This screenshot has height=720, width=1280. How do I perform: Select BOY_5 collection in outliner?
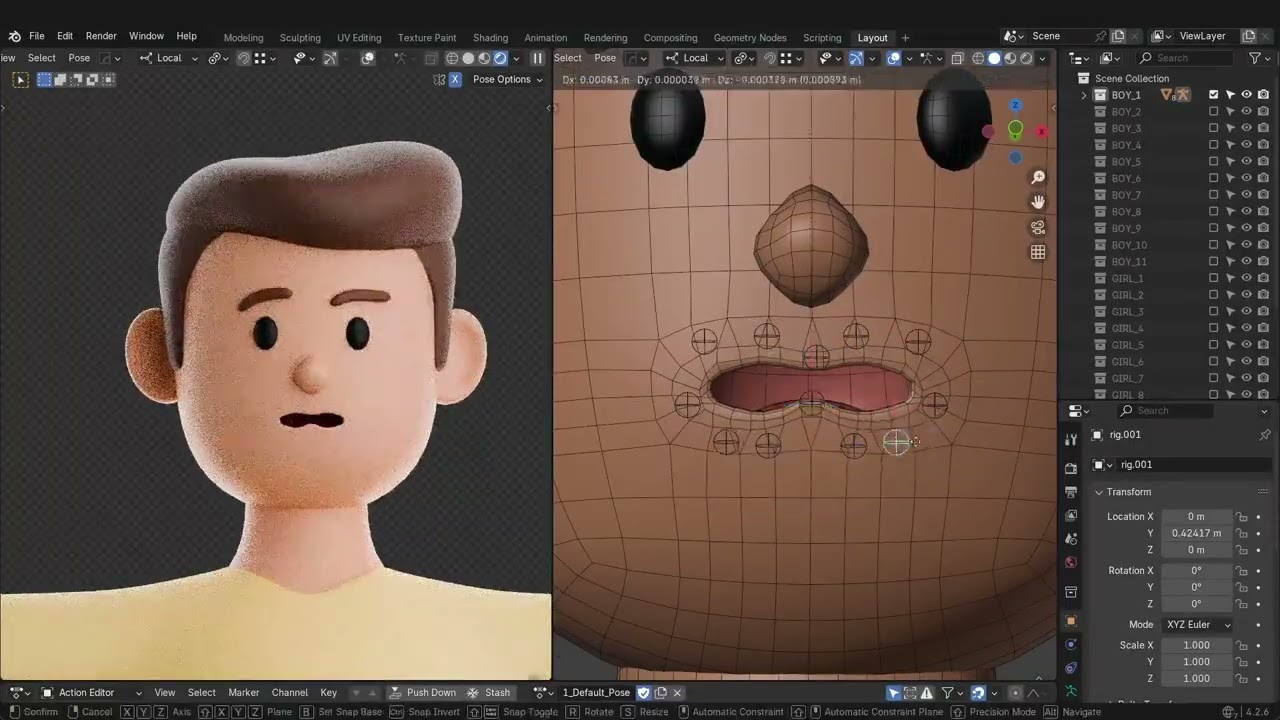(x=1126, y=162)
